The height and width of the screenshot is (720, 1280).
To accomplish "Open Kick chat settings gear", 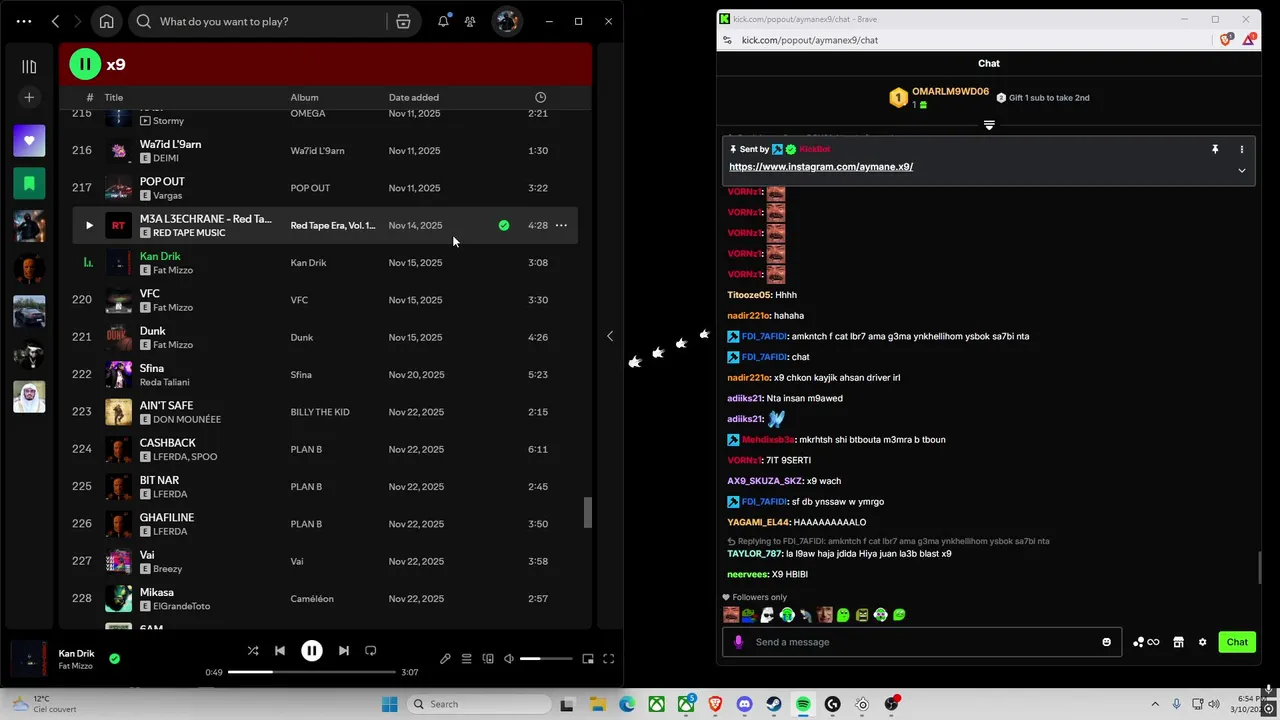I will click(1203, 642).
